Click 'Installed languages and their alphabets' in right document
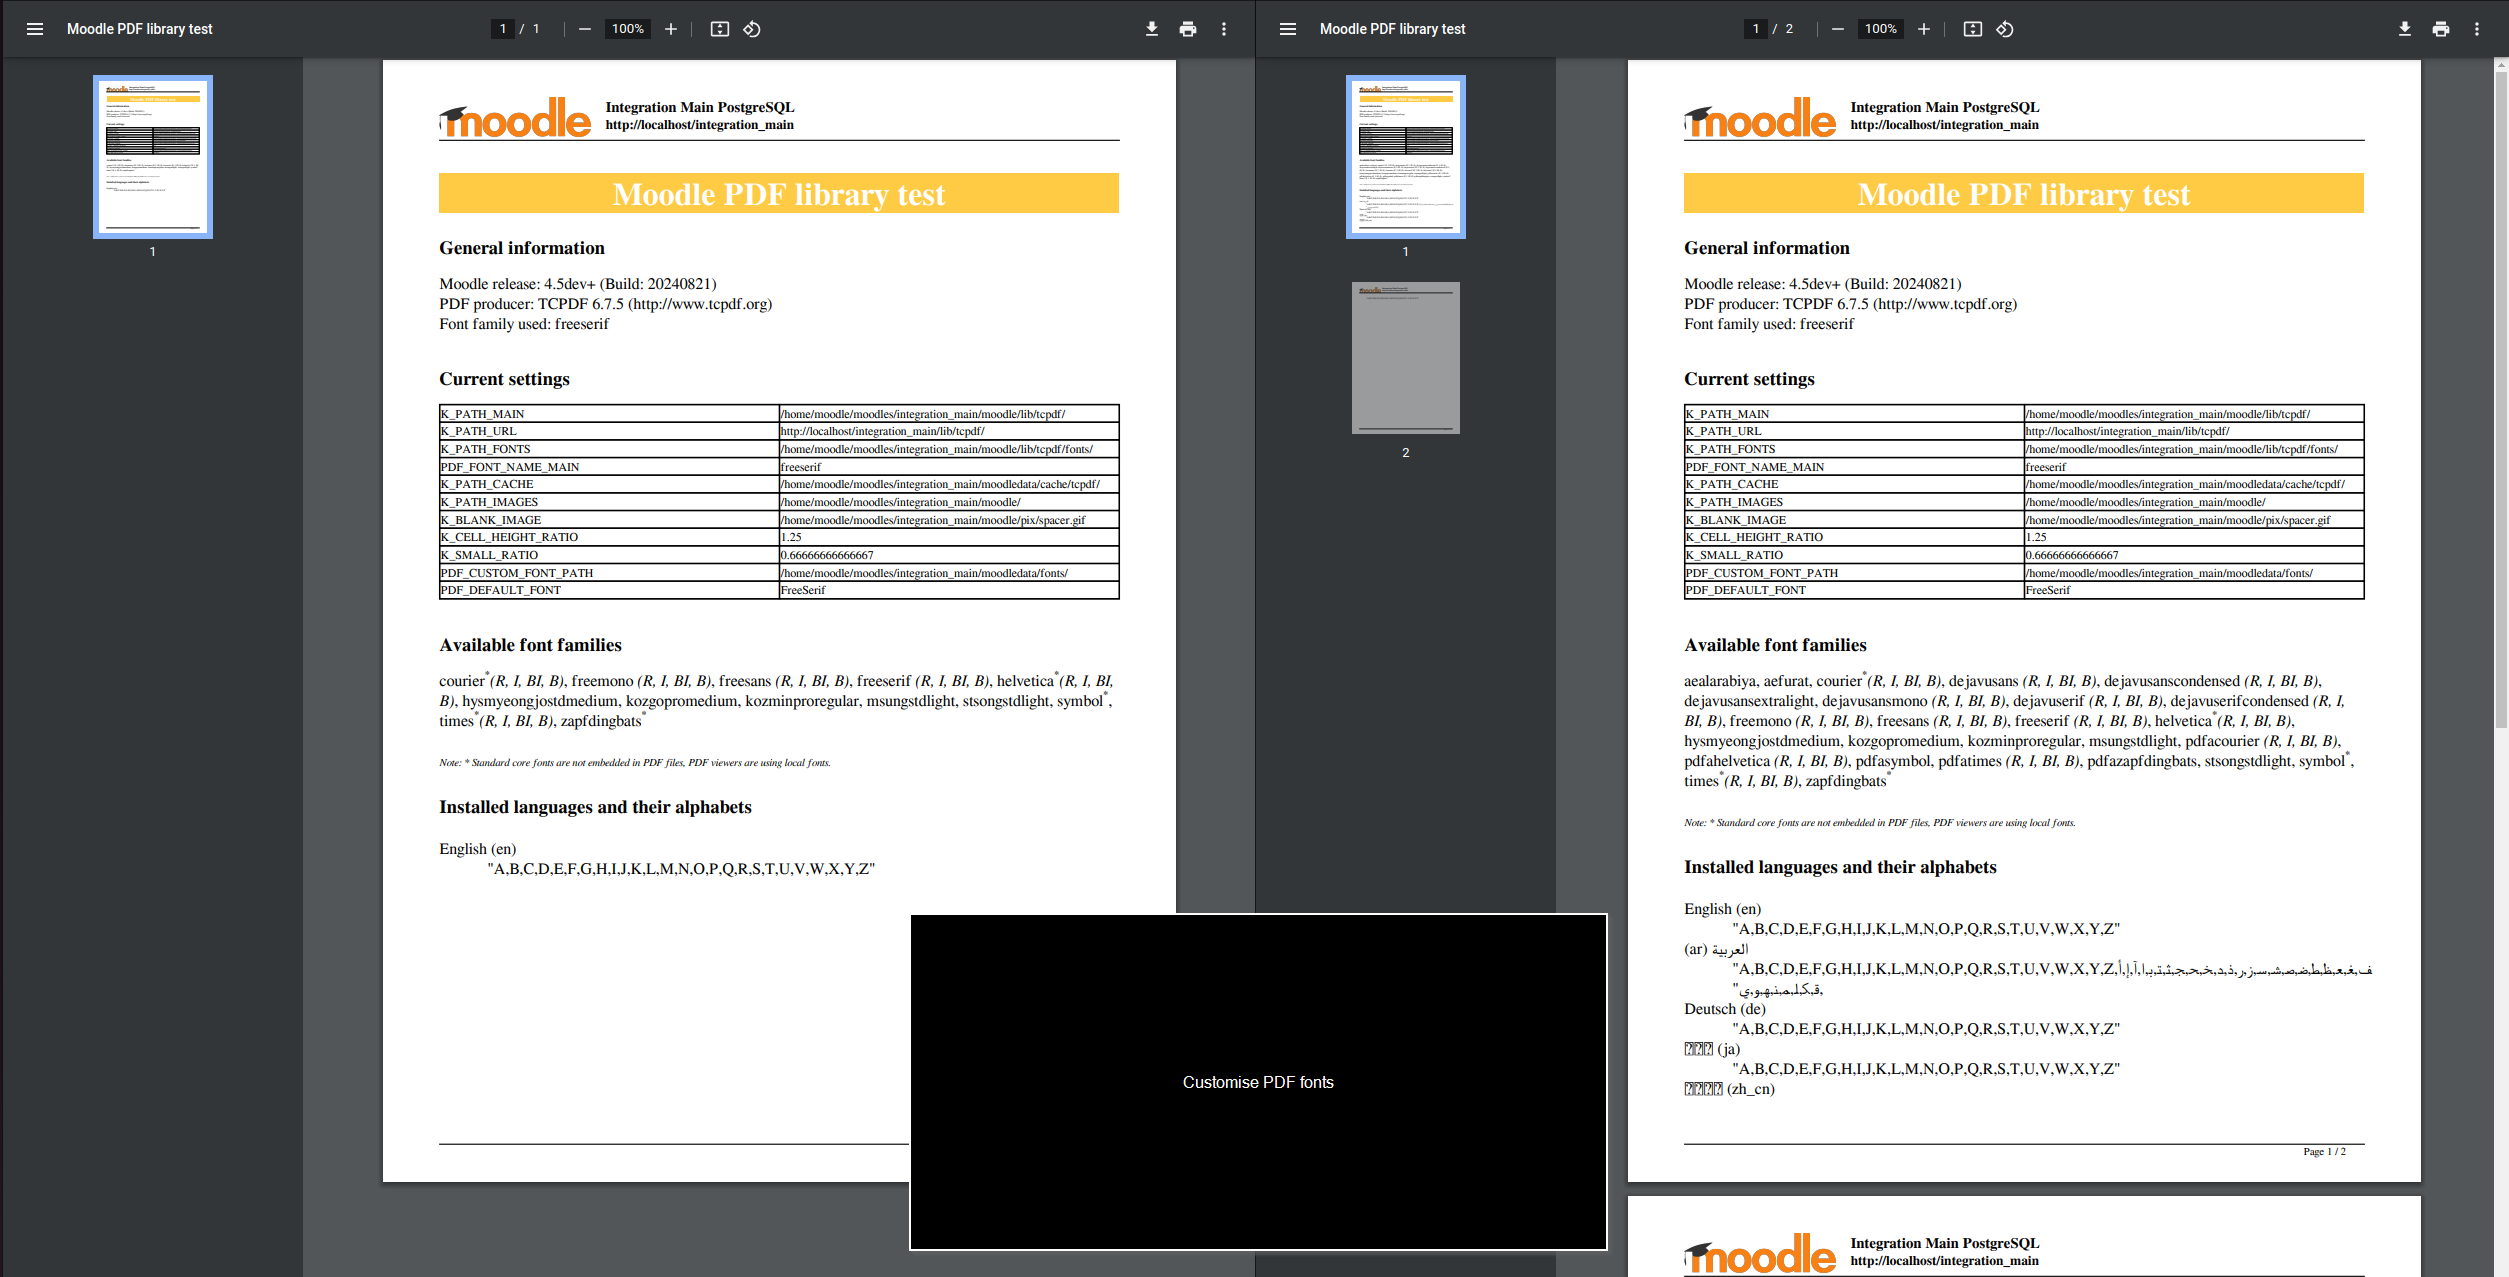 point(1840,867)
